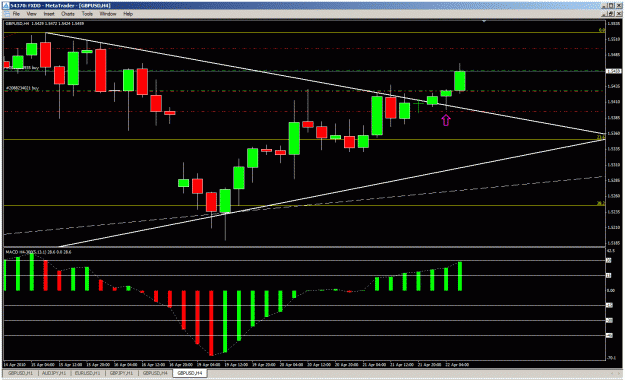Image resolution: width=625 pixels, height=380 pixels.
Task: Click the latest green candlestick on chart
Action: click(x=460, y=81)
